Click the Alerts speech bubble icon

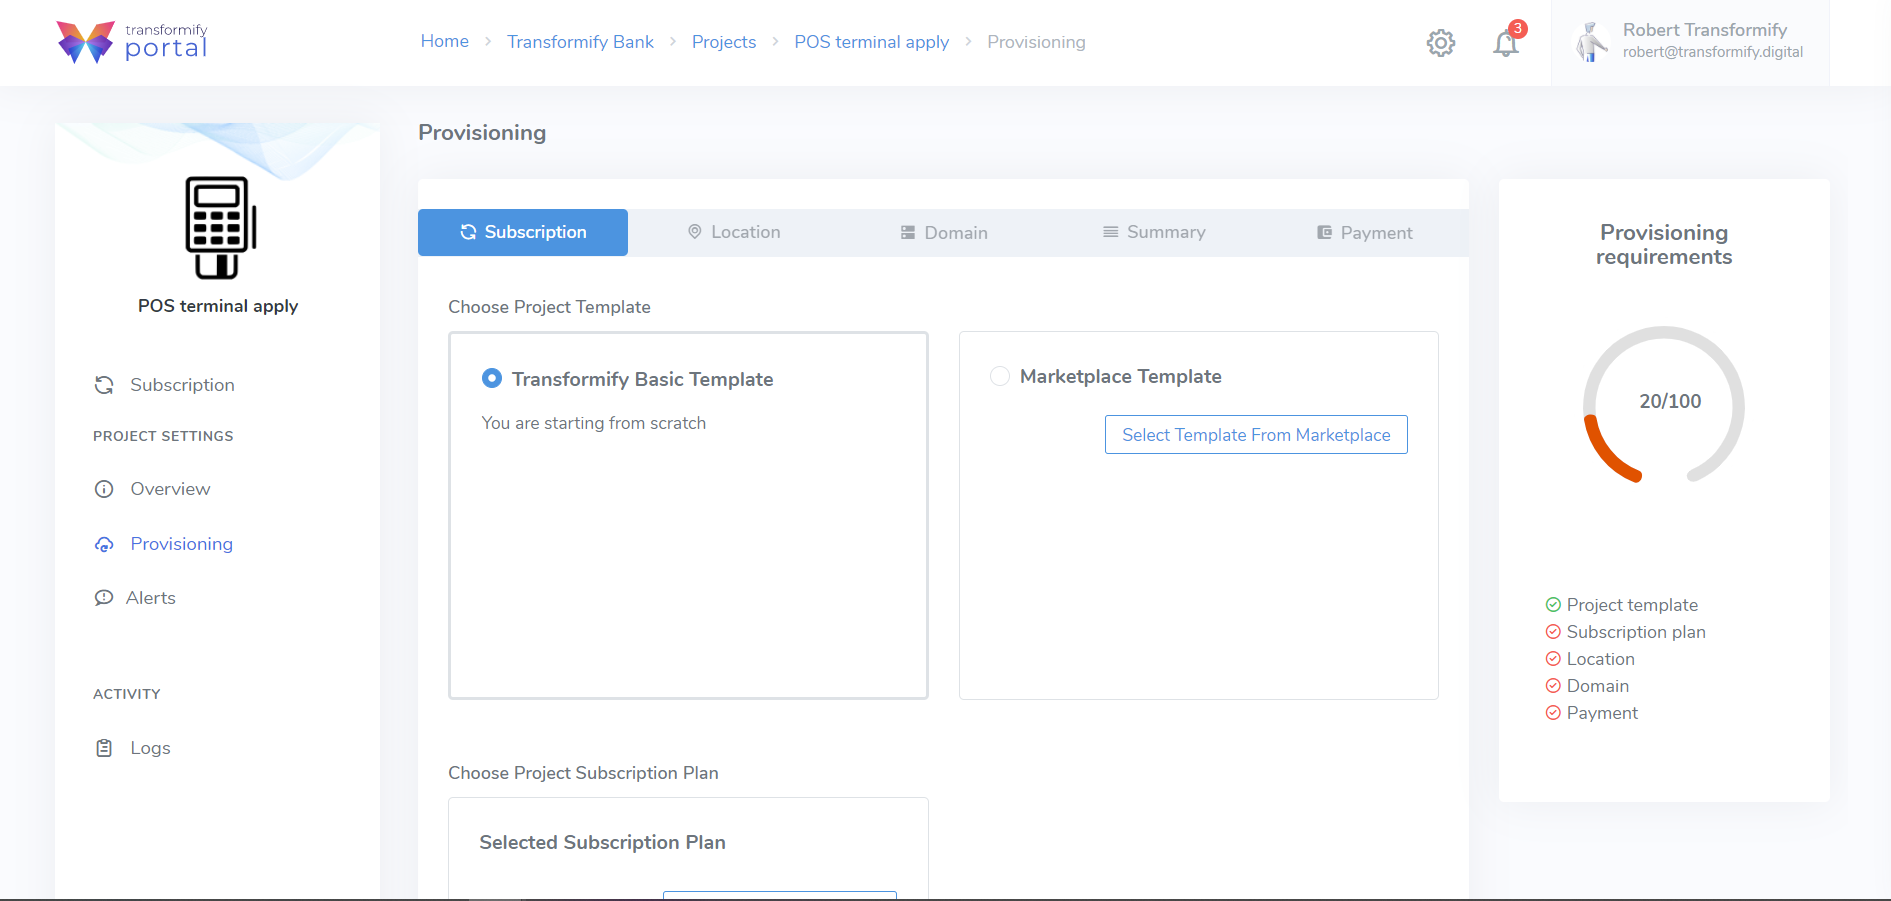104,598
